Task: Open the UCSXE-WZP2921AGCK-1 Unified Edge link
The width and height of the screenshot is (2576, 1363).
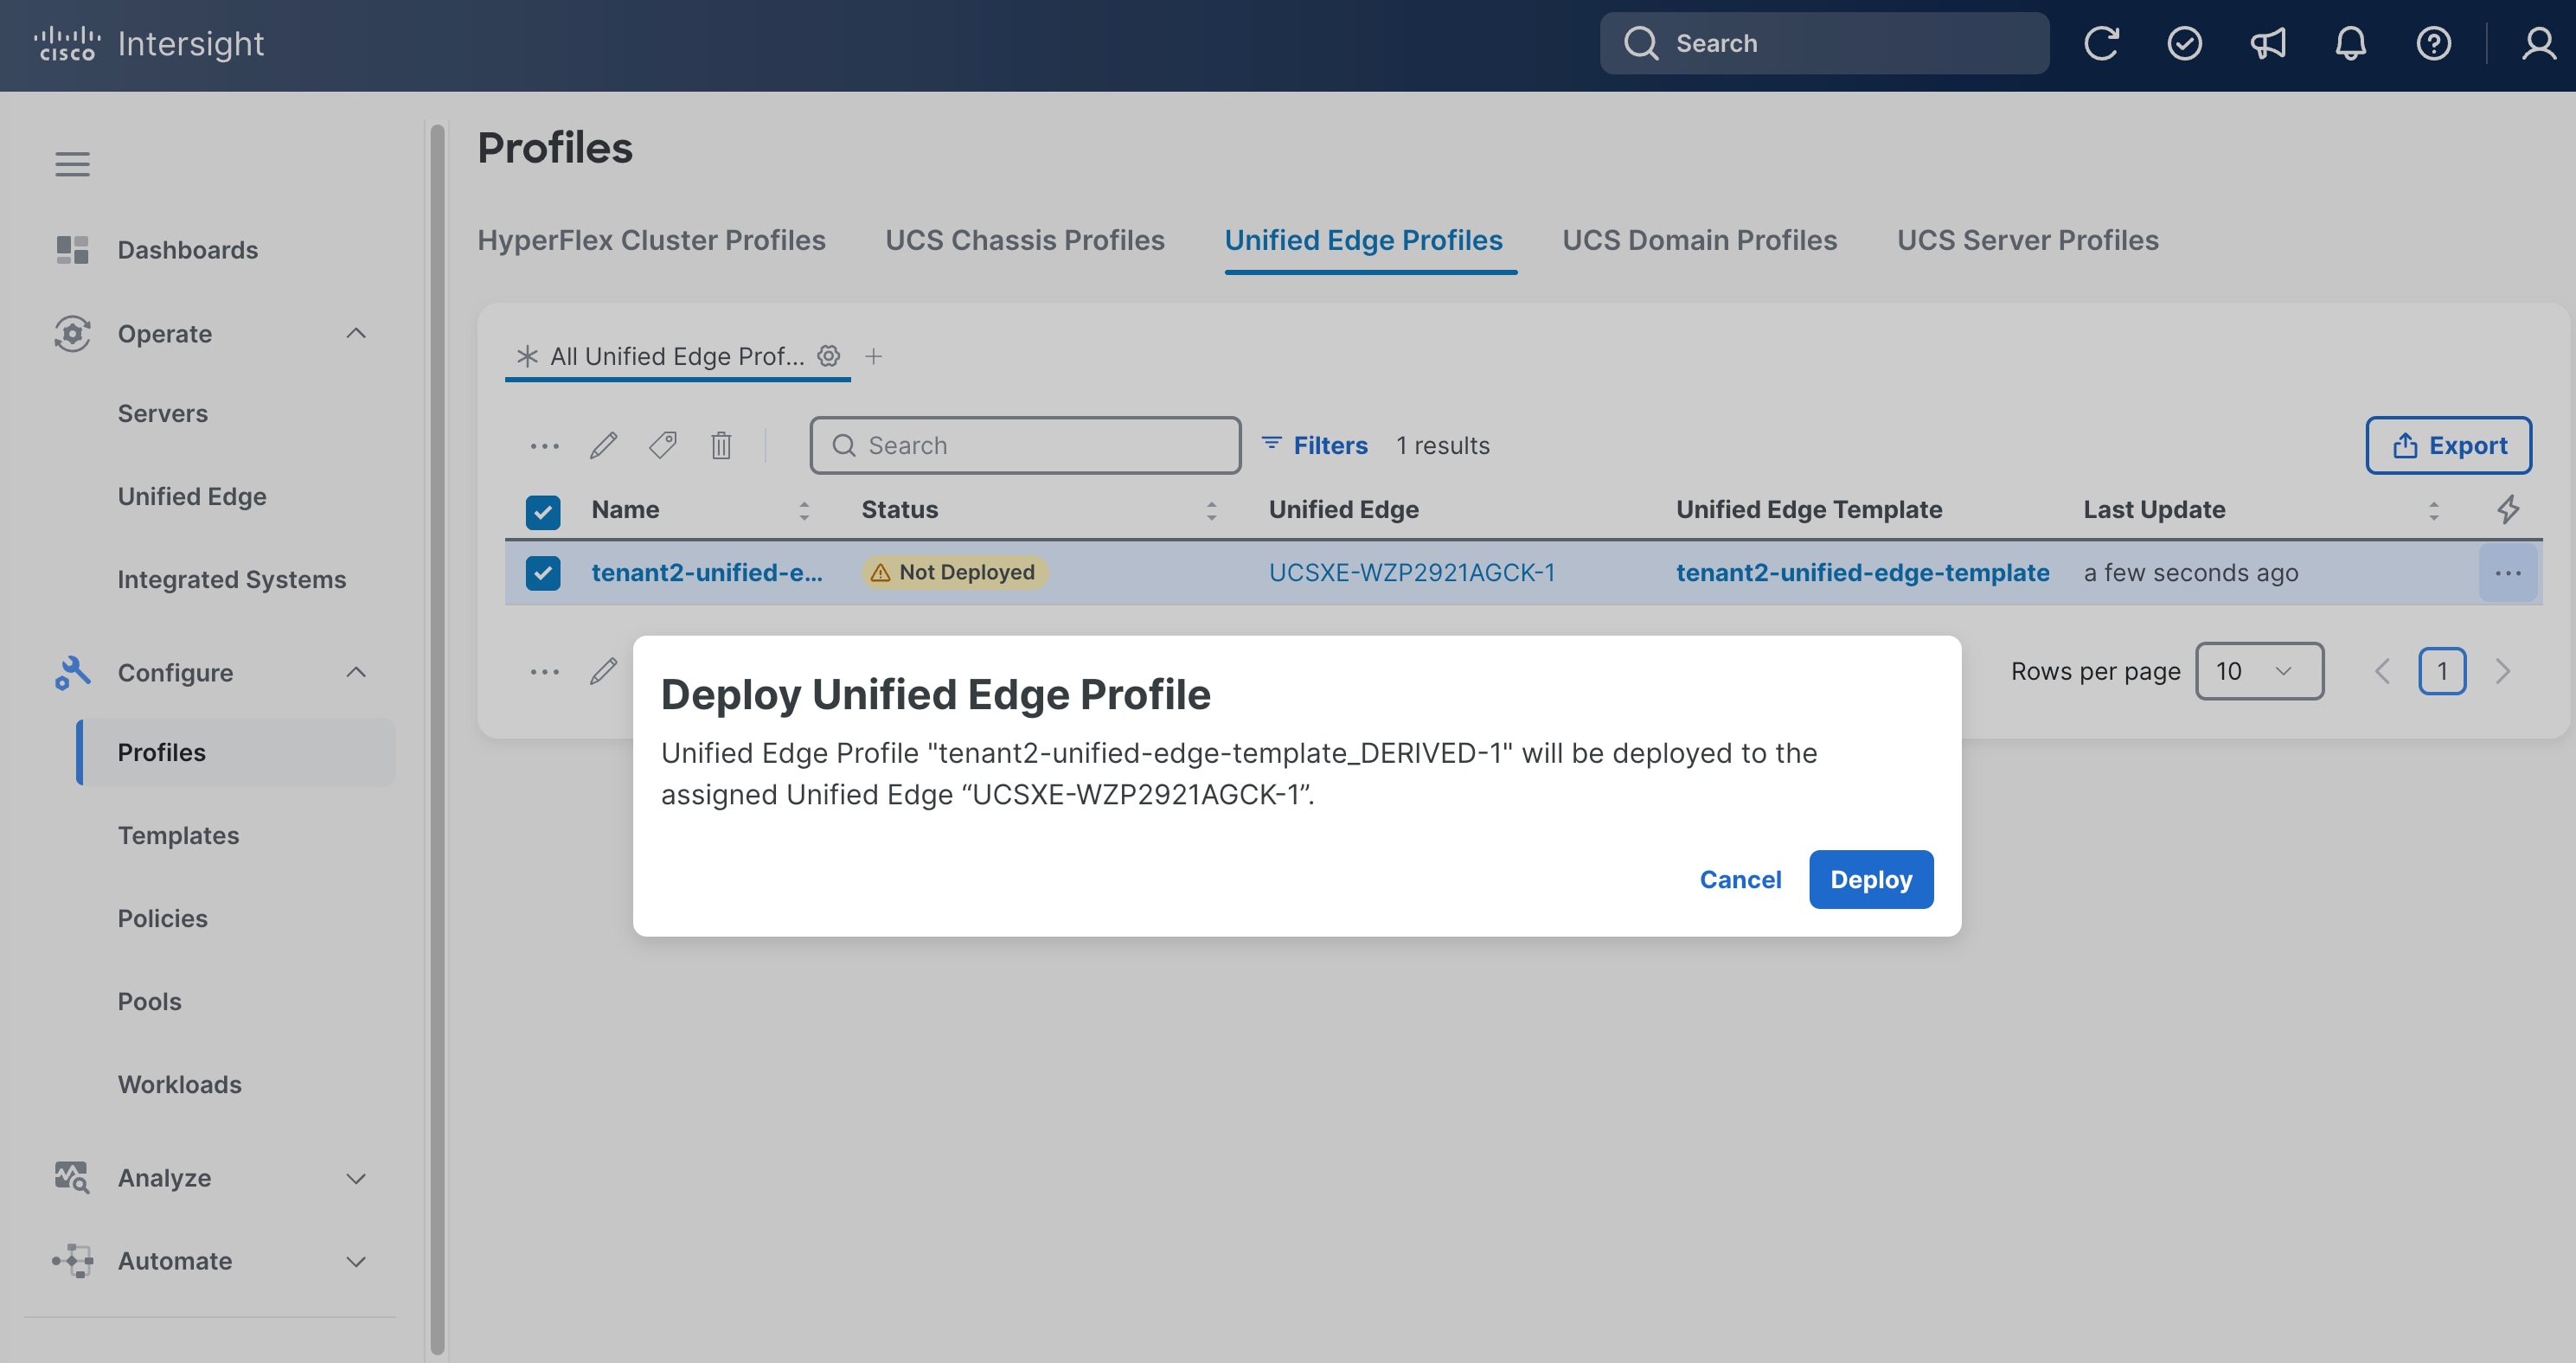Action: [x=1412, y=573]
